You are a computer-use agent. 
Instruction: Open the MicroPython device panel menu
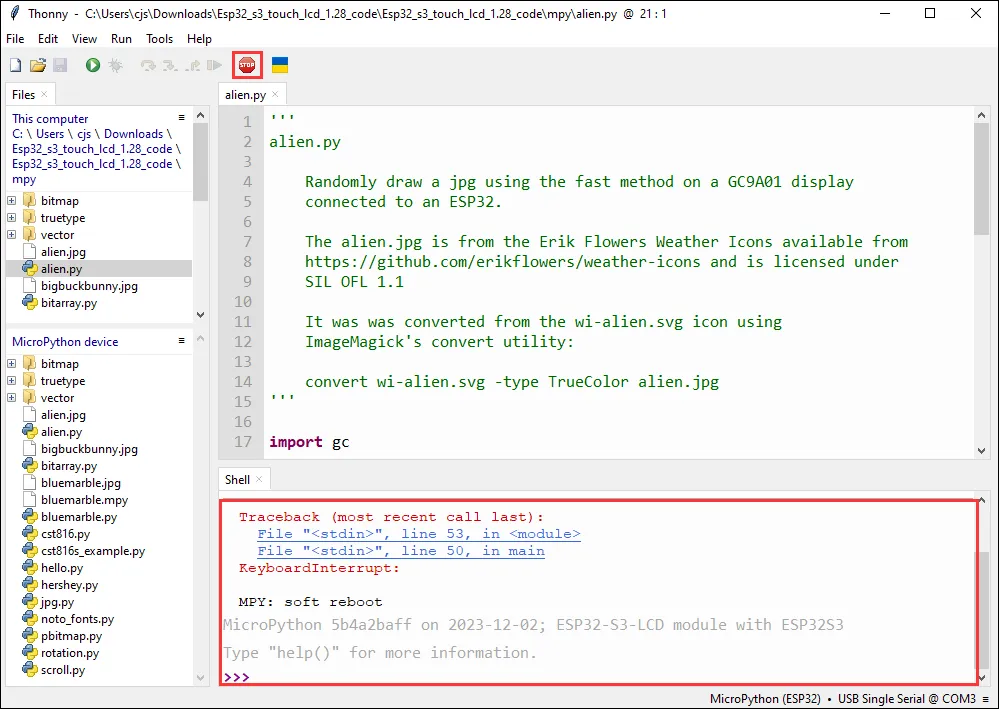click(181, 341)
